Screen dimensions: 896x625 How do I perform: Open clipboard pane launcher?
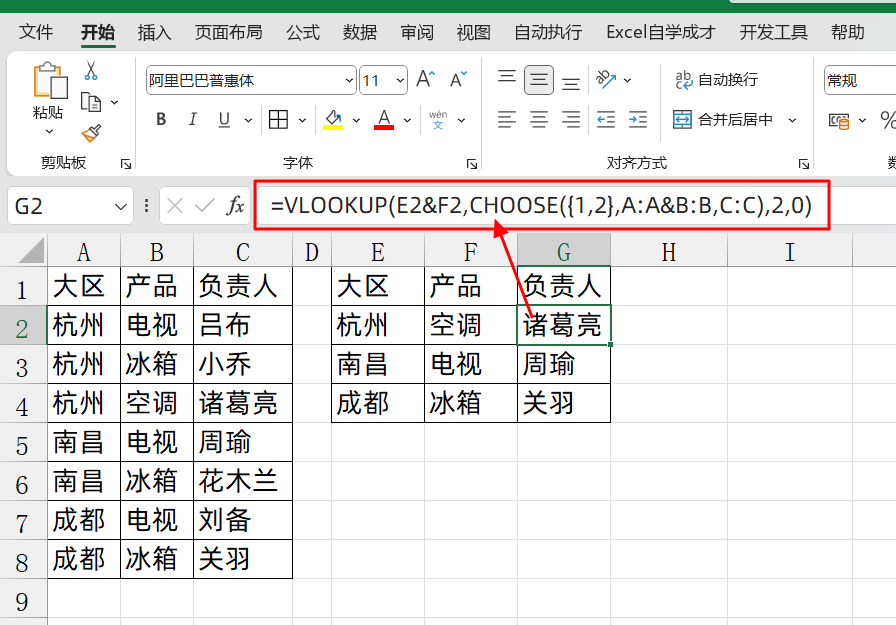point(126,165)
